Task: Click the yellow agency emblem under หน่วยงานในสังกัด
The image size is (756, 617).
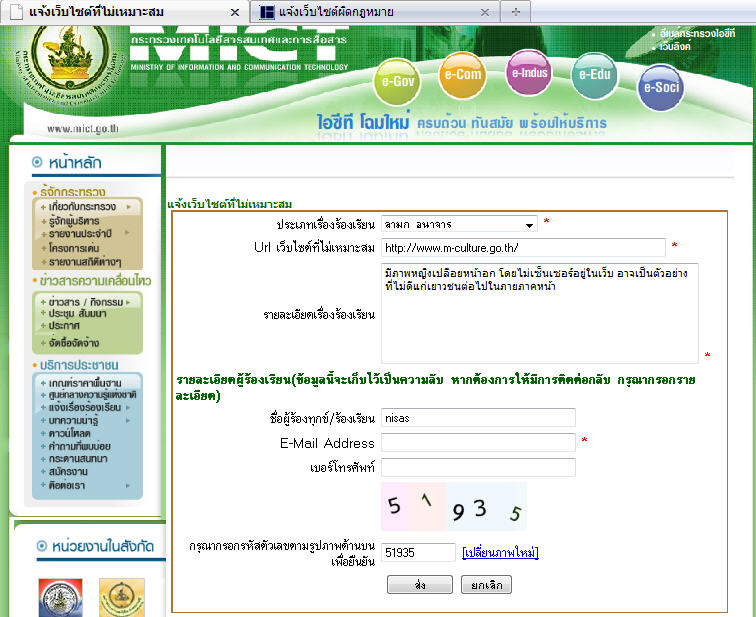Action: (122, 598)
